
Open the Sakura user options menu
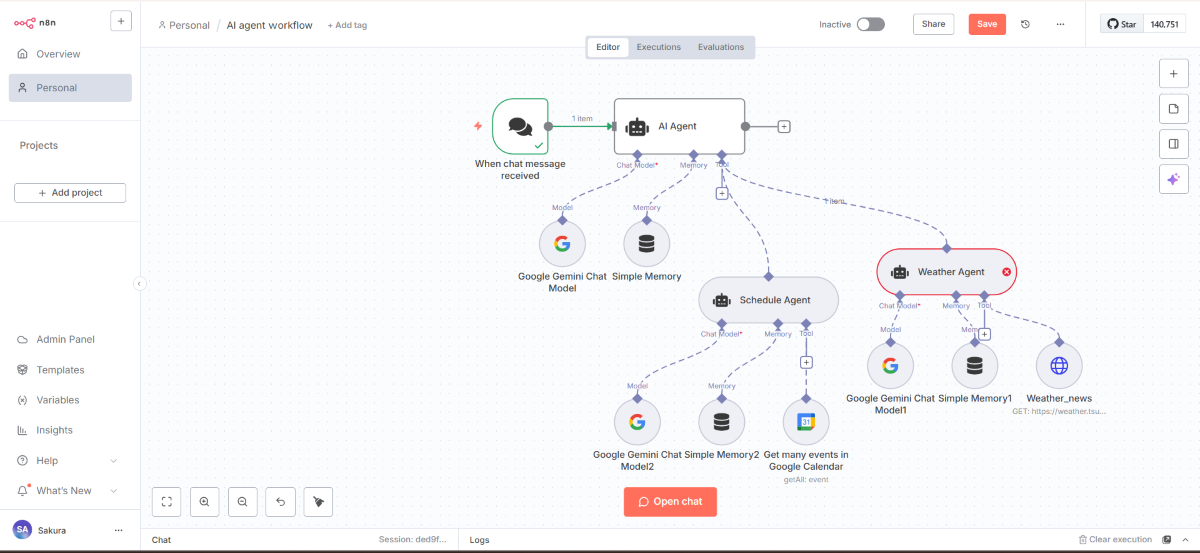coord(119,530)
